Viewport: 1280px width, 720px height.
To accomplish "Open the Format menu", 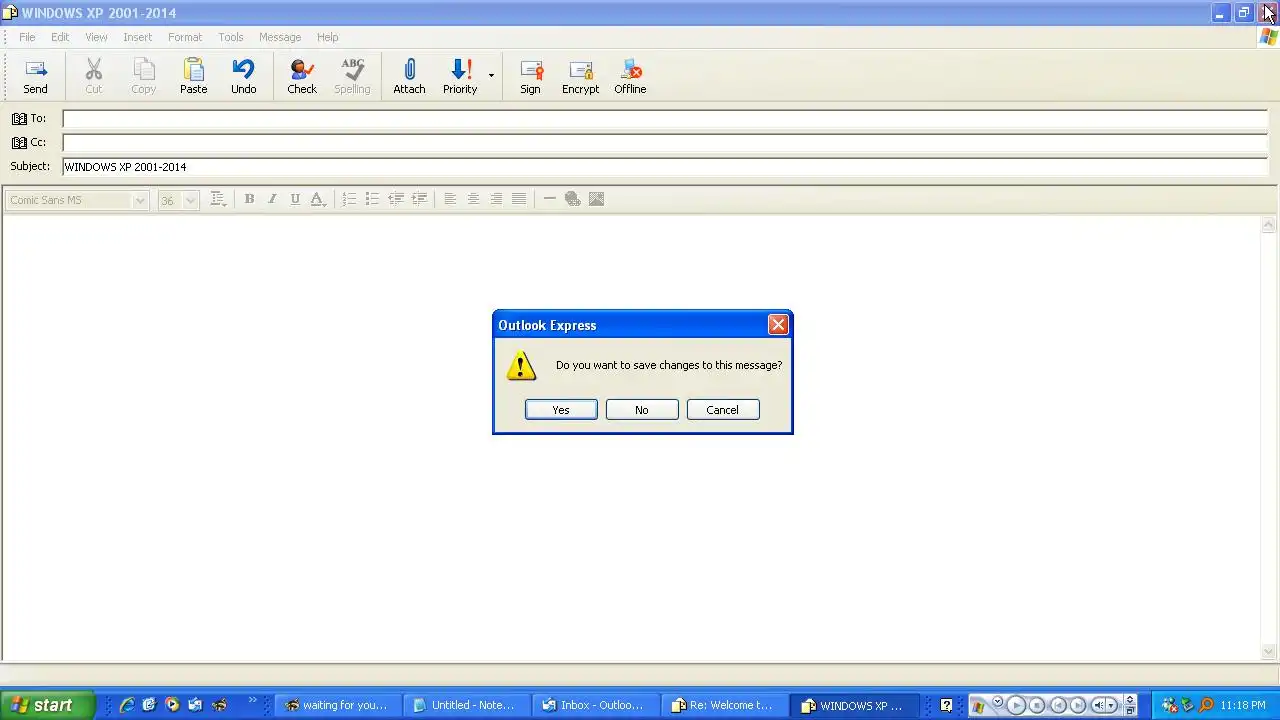I will coord(185,37).
